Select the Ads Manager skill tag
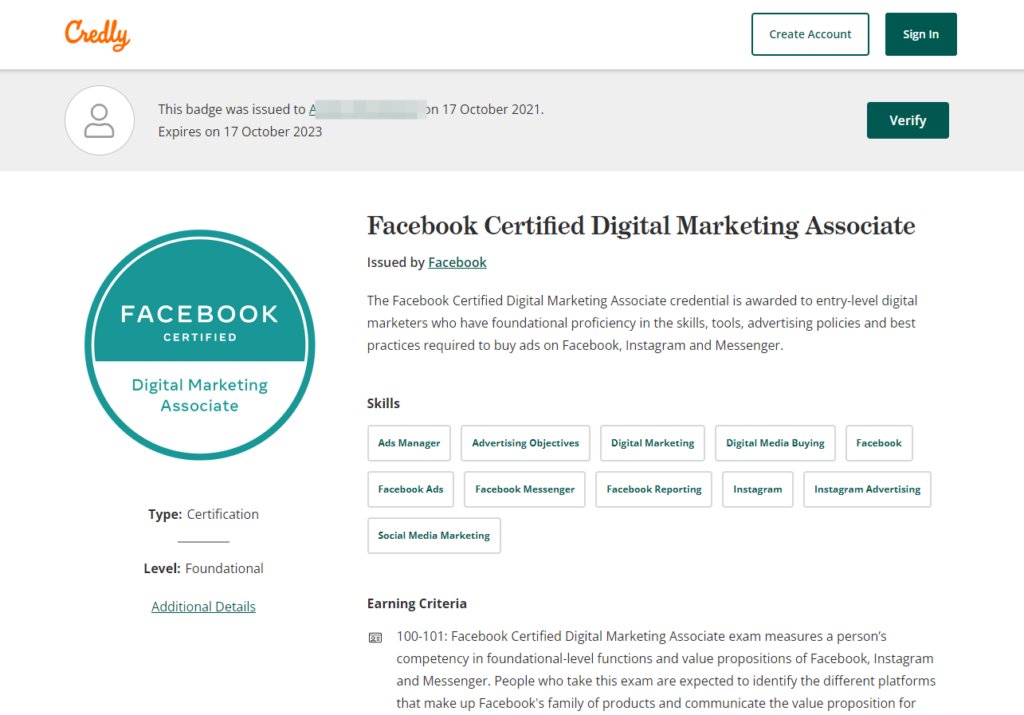The image size is (1024, 715). 409,443
